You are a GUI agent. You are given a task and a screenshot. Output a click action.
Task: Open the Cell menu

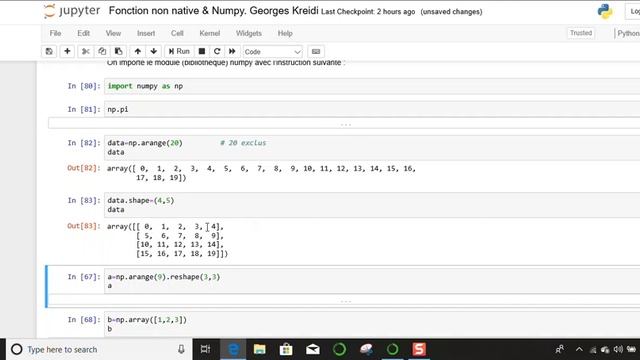(x=177, y=33)
